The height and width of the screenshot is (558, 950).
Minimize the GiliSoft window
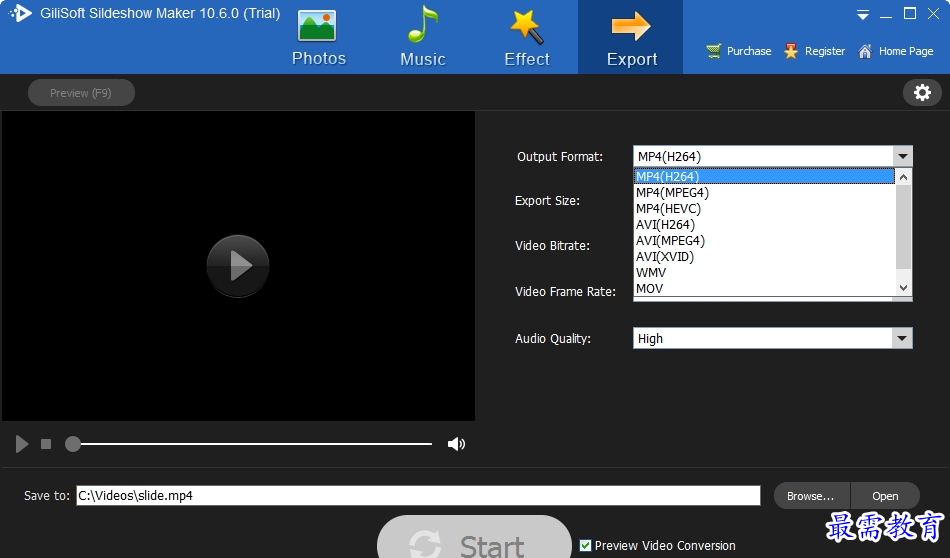pos(886,15)
